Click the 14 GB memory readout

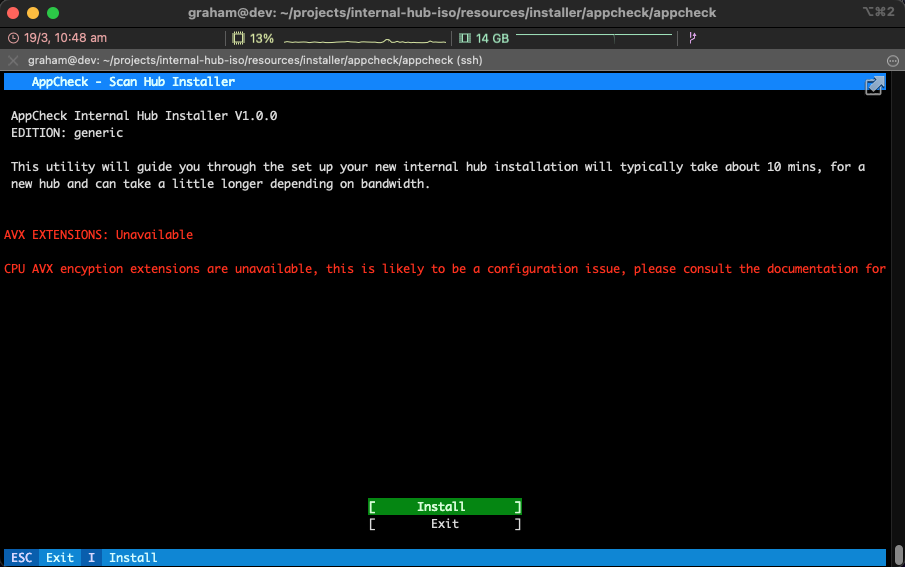[x=492, y=38]
